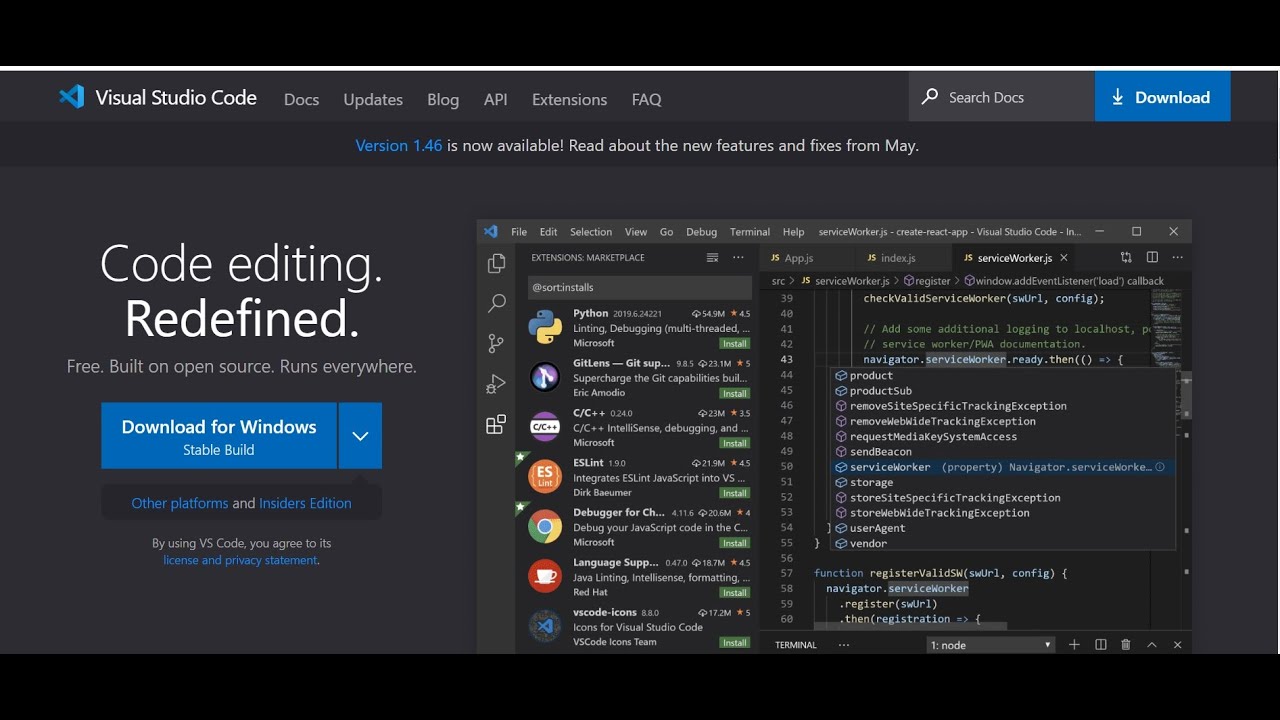Add a new terminal with plus icon
1280x720 pixels.
(1074, 645)
